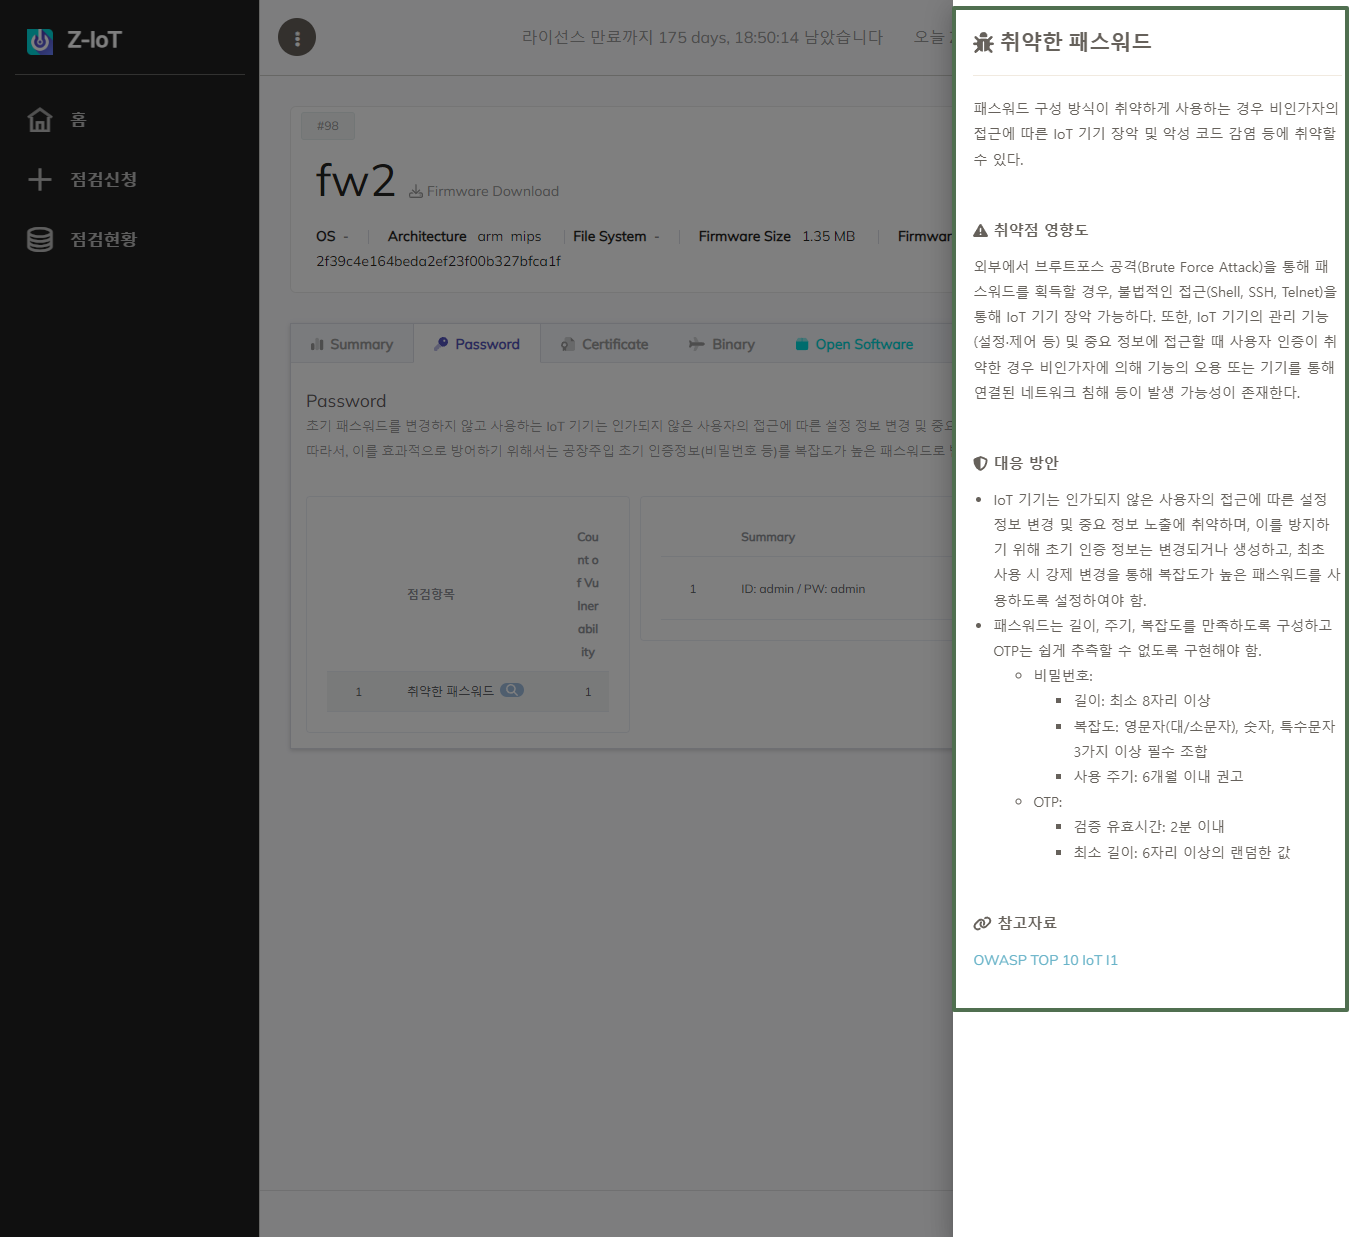Select the Password tab
This screenshot has width=1362, height=1237.
pos(477,344)
